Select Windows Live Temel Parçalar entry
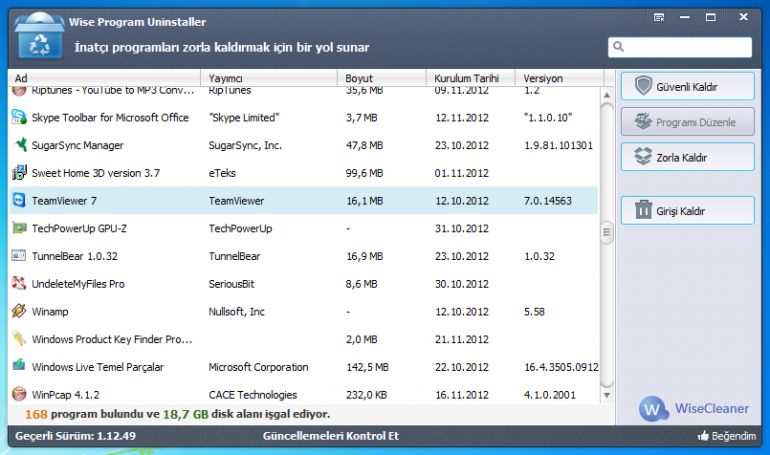Viewport: 770px width, 455px height. [x=98, y=367]
